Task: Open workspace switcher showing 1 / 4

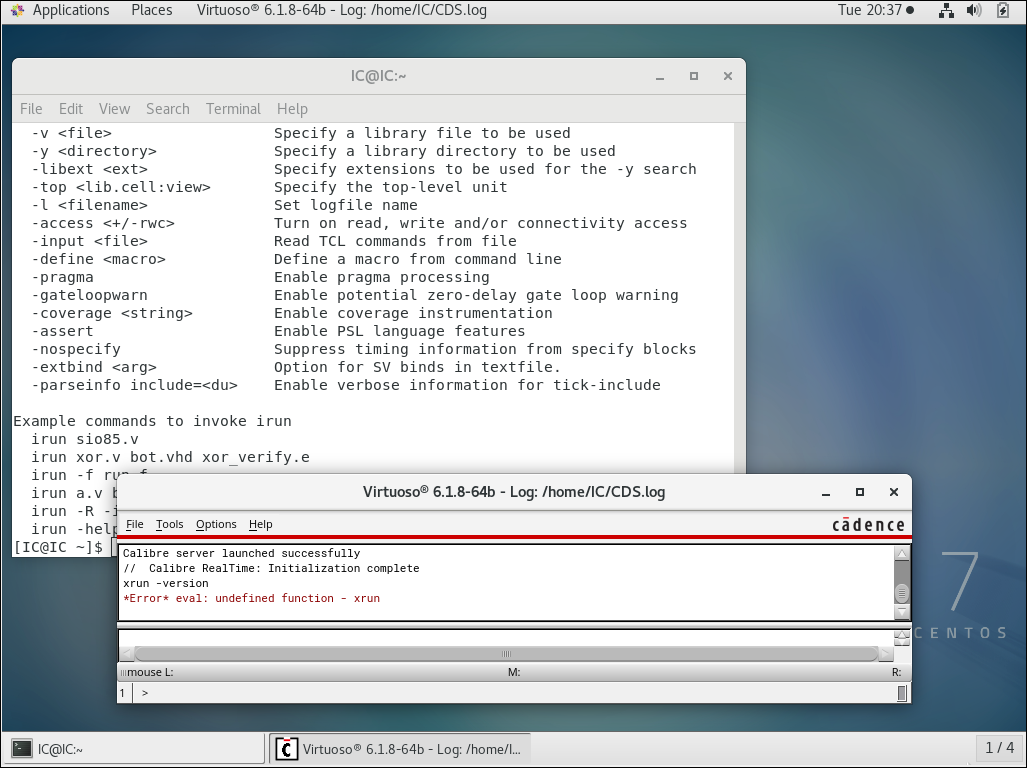Action: [x=999, y=748]
